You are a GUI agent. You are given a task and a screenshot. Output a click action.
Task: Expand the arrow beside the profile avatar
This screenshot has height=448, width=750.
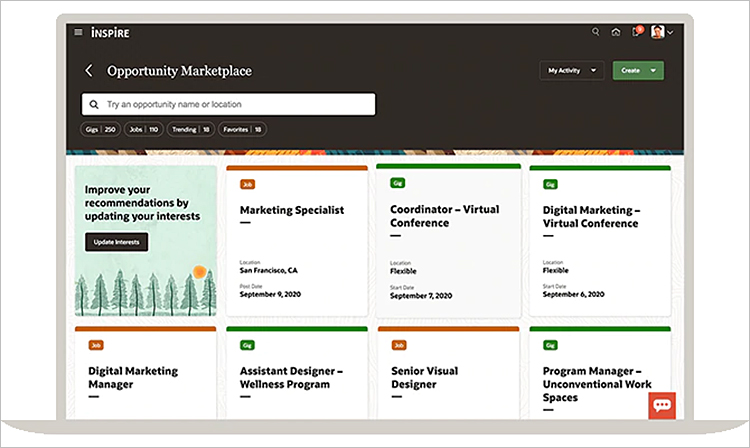(x=670, y=33)
